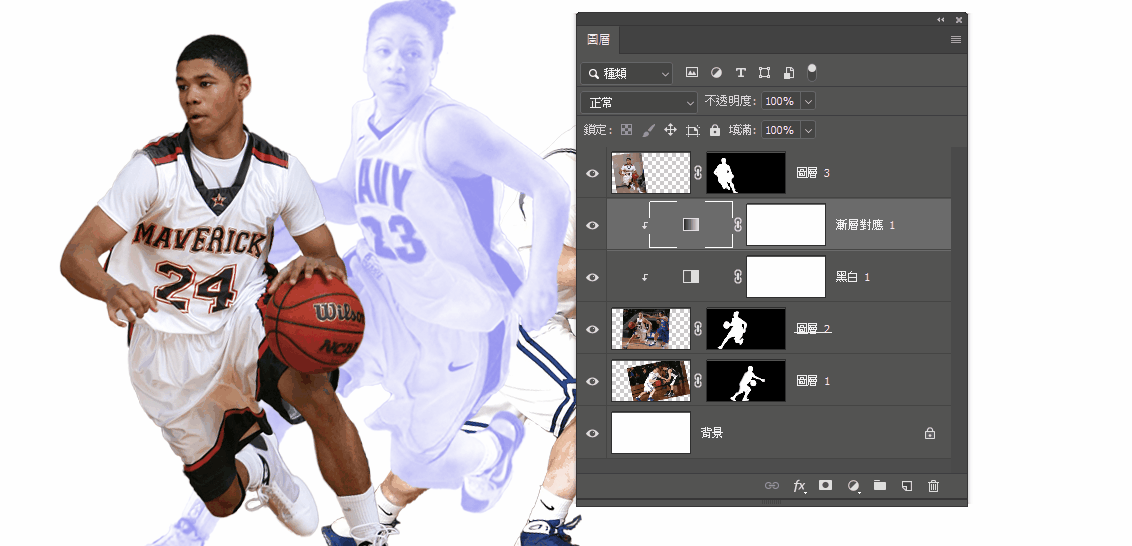Create a new layer icon

[x=907, y=485]
